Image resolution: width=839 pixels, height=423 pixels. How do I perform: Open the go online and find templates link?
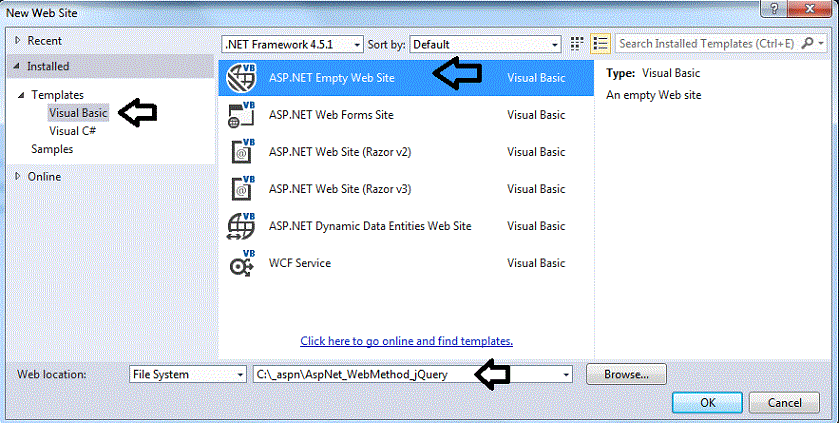407,341
